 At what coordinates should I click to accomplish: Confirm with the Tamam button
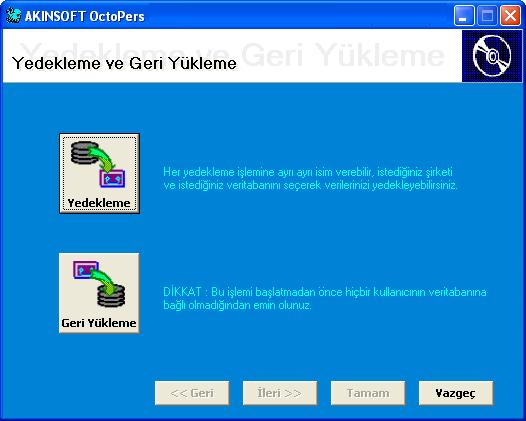click(x=368, y=393)
